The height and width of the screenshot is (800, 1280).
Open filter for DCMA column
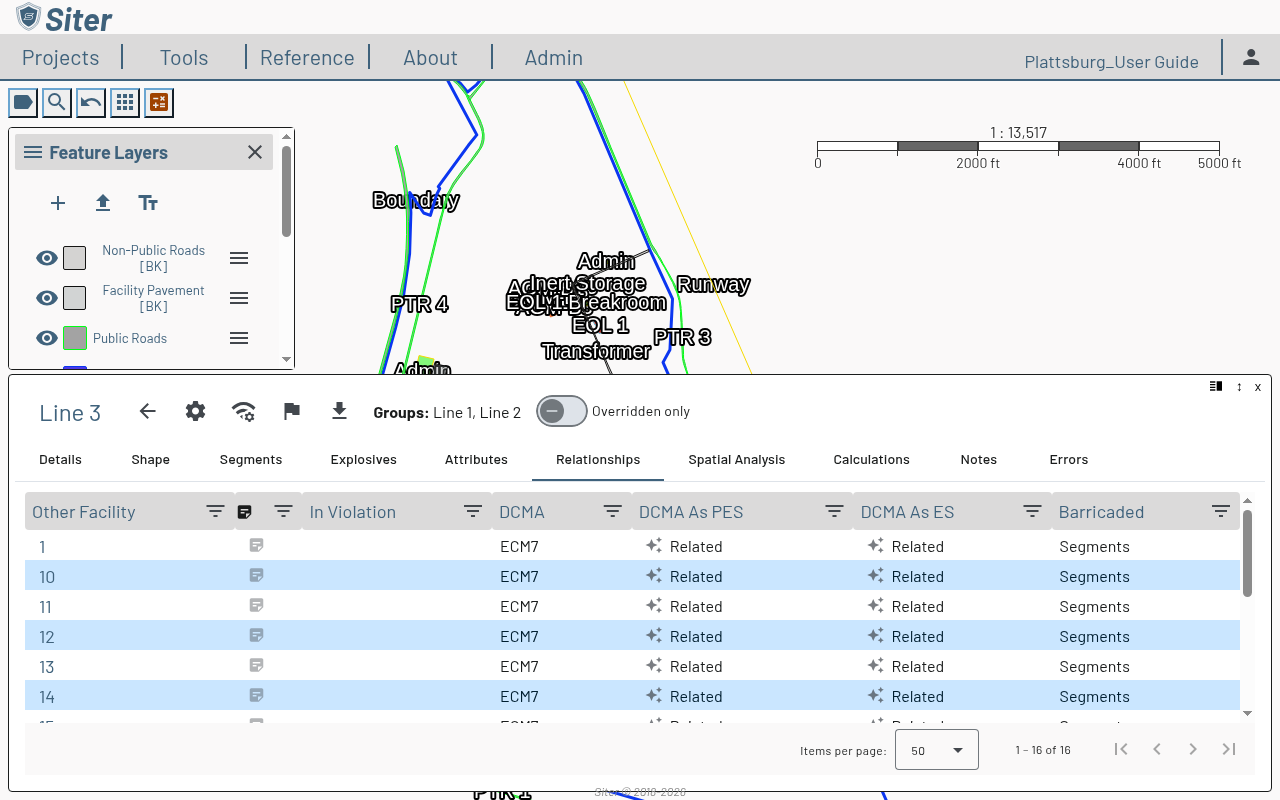(613, 511)
